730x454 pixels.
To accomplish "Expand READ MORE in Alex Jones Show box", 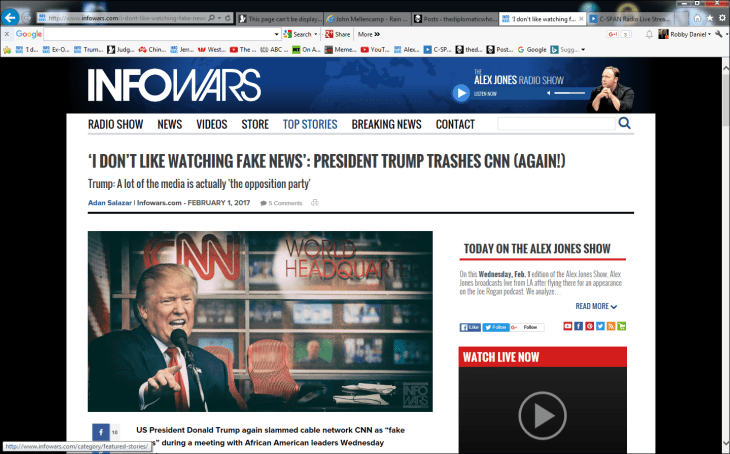I will [596, 306].
